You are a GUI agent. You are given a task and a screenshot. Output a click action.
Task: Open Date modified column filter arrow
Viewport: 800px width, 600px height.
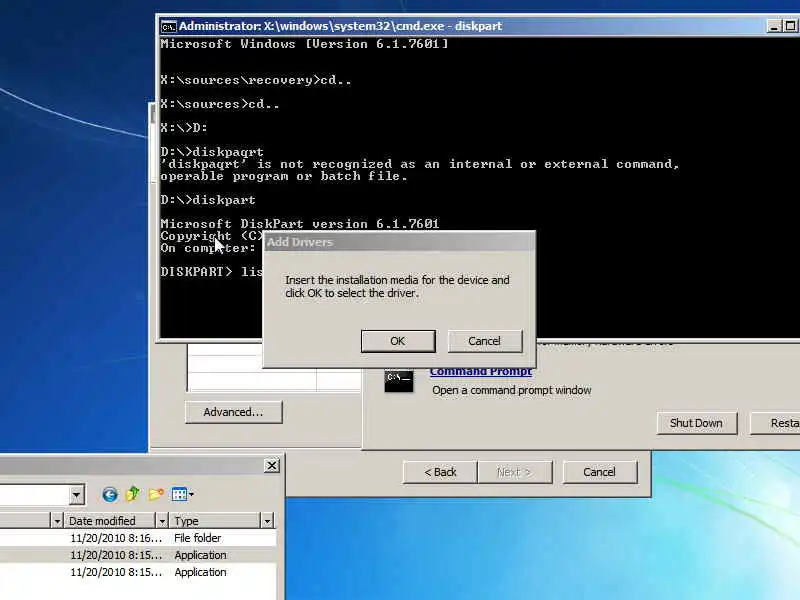coord(162,520)
